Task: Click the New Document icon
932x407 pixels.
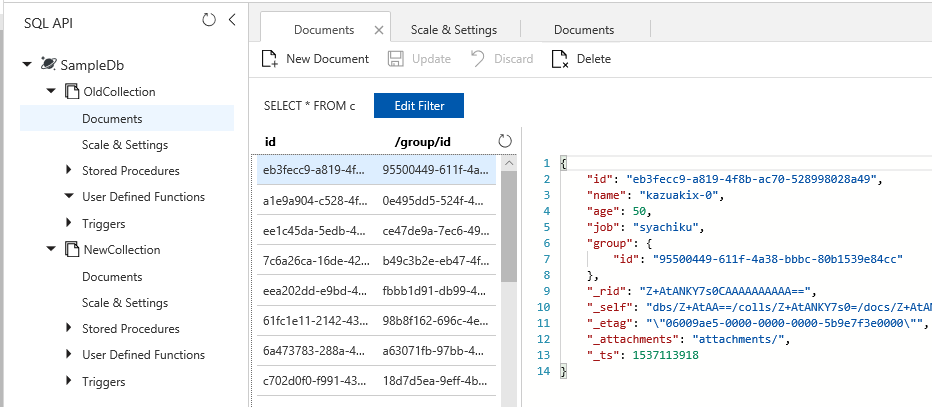Action: (x=270, y=59)
